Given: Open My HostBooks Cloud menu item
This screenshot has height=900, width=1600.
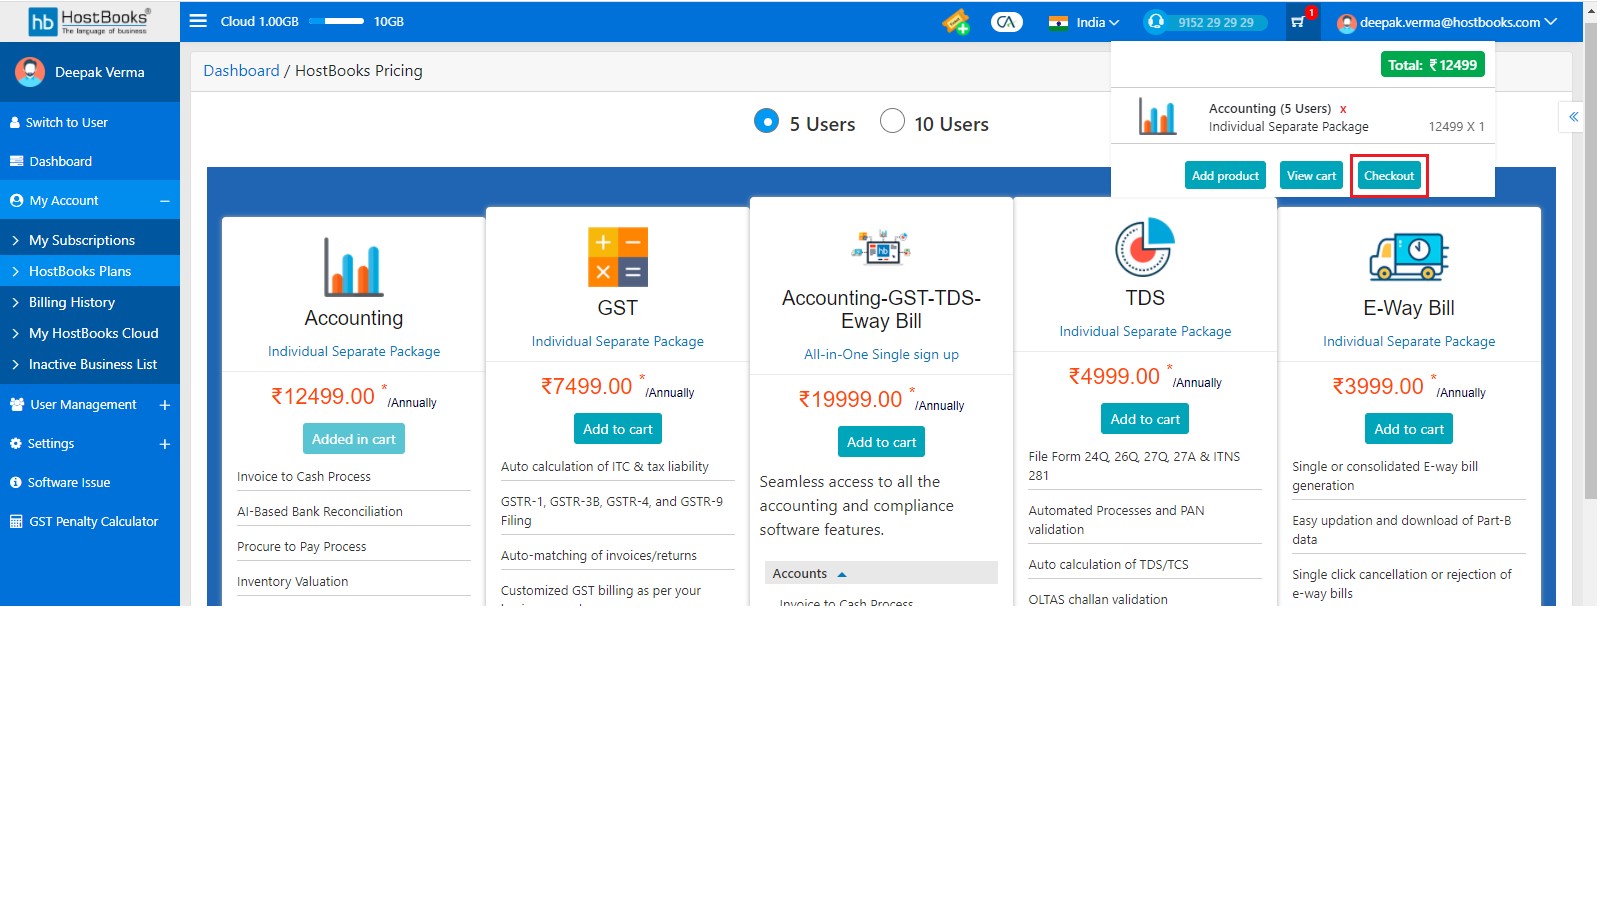Looking at the screenshot, I should [90, 333].
